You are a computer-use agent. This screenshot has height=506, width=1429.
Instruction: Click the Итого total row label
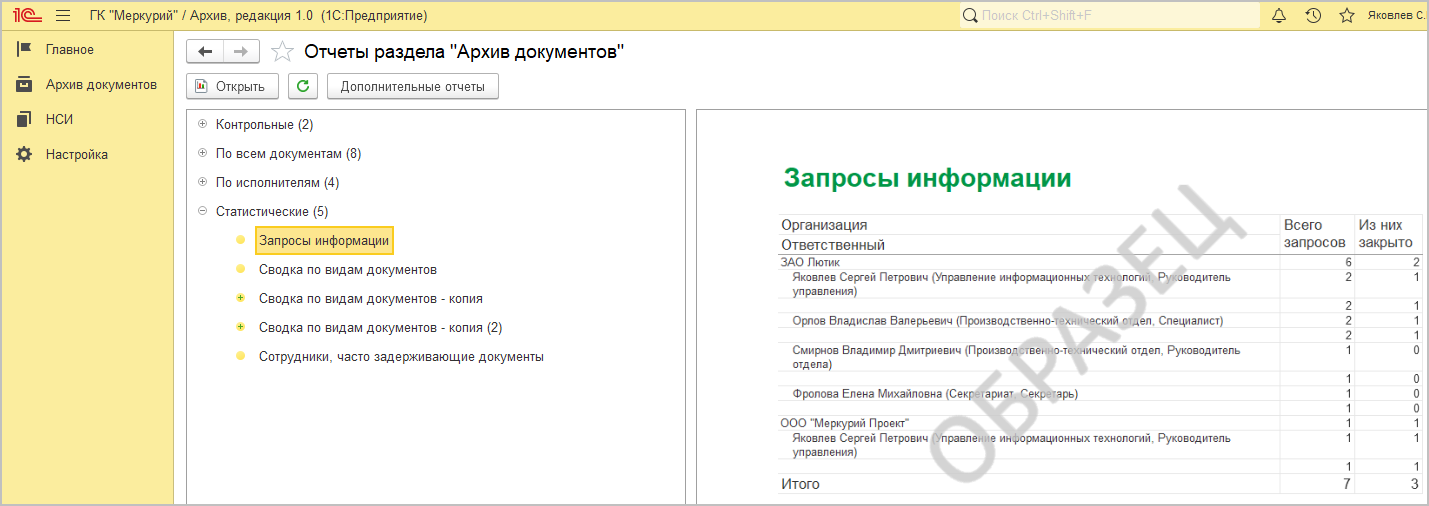[800, 484]
